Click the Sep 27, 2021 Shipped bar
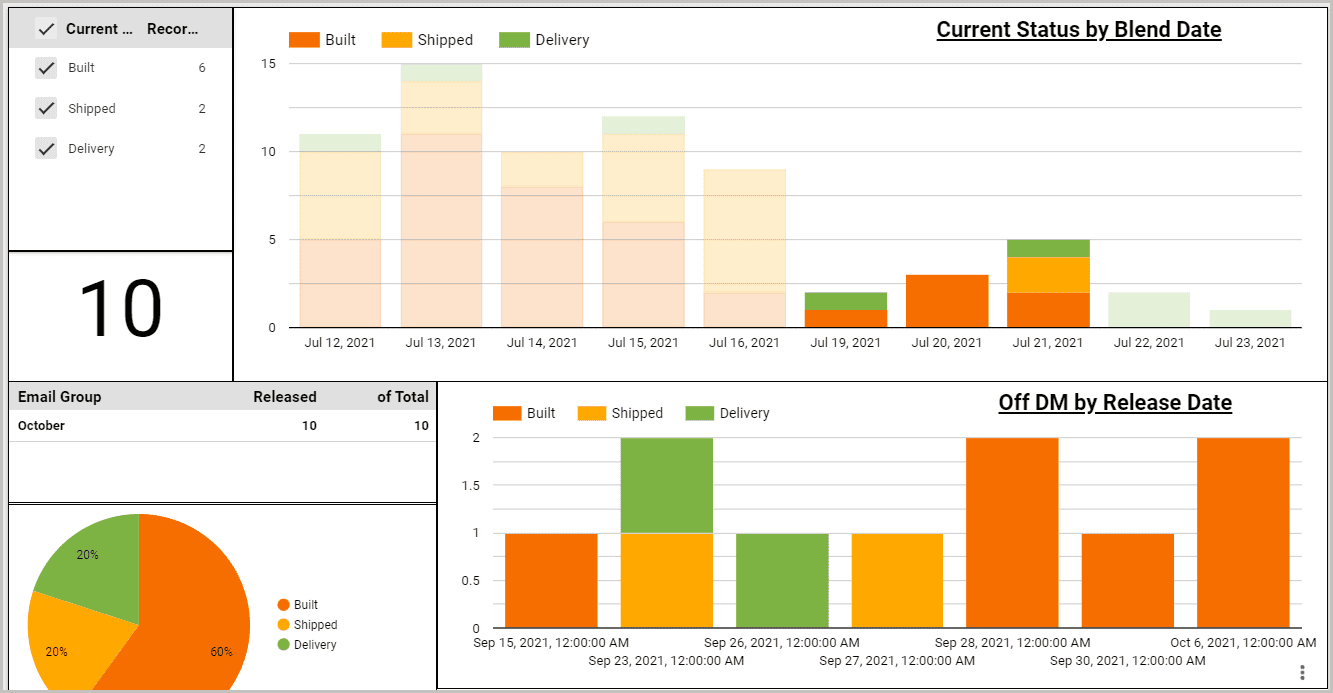 [x=897, y=581]
